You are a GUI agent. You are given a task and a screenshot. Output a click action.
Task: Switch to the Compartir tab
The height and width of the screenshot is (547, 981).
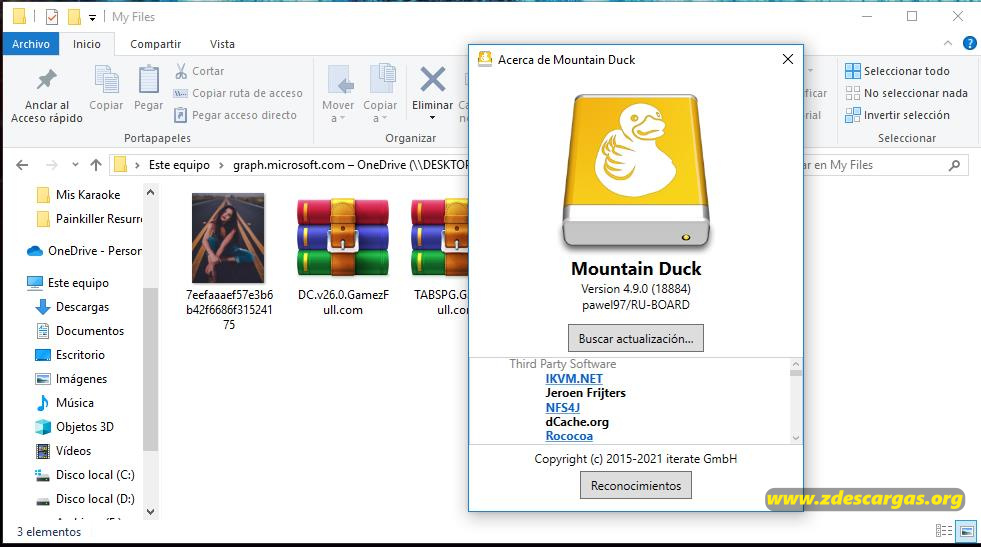click(156, 44)
